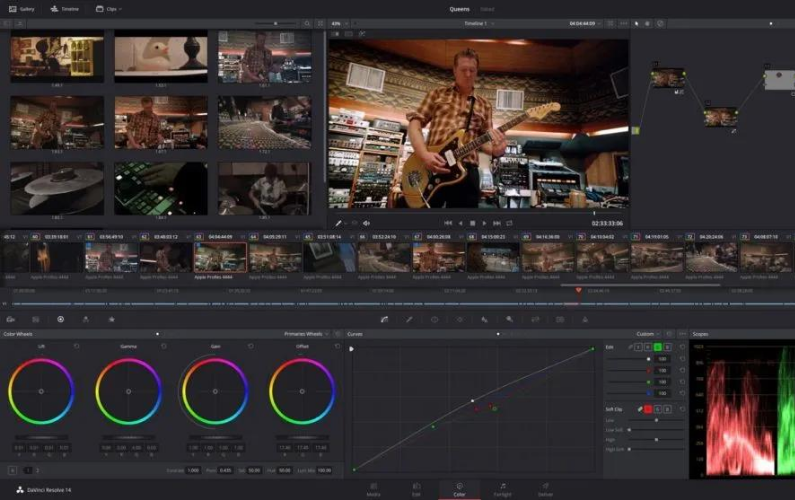Enable the green channel in Edit curves
The image size is (795, 500).
(x=658, y=346)
